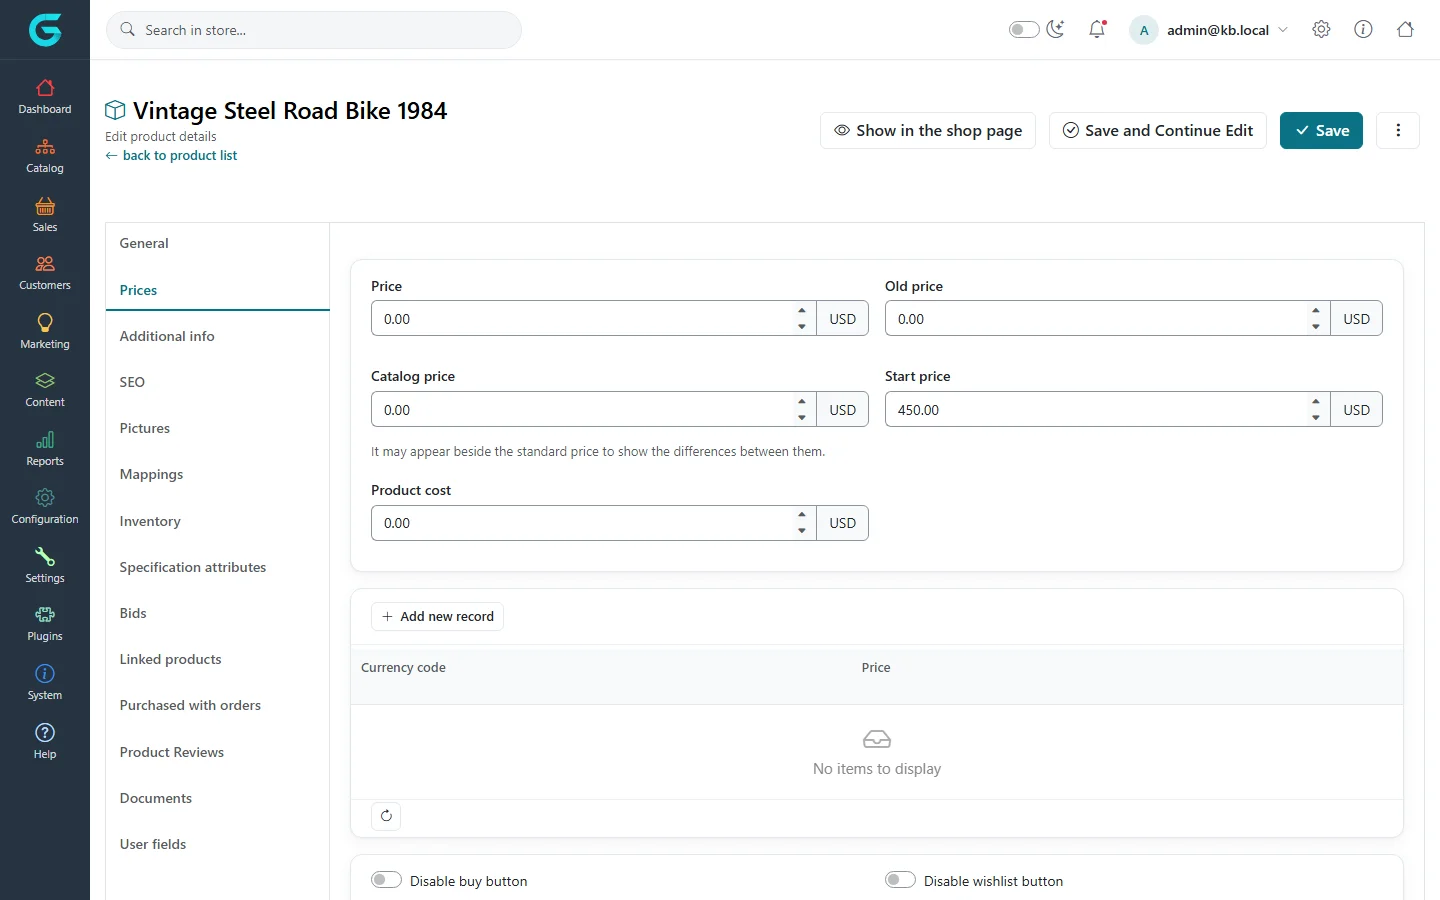Increase the Price value with the up arrow

[802, 311]
